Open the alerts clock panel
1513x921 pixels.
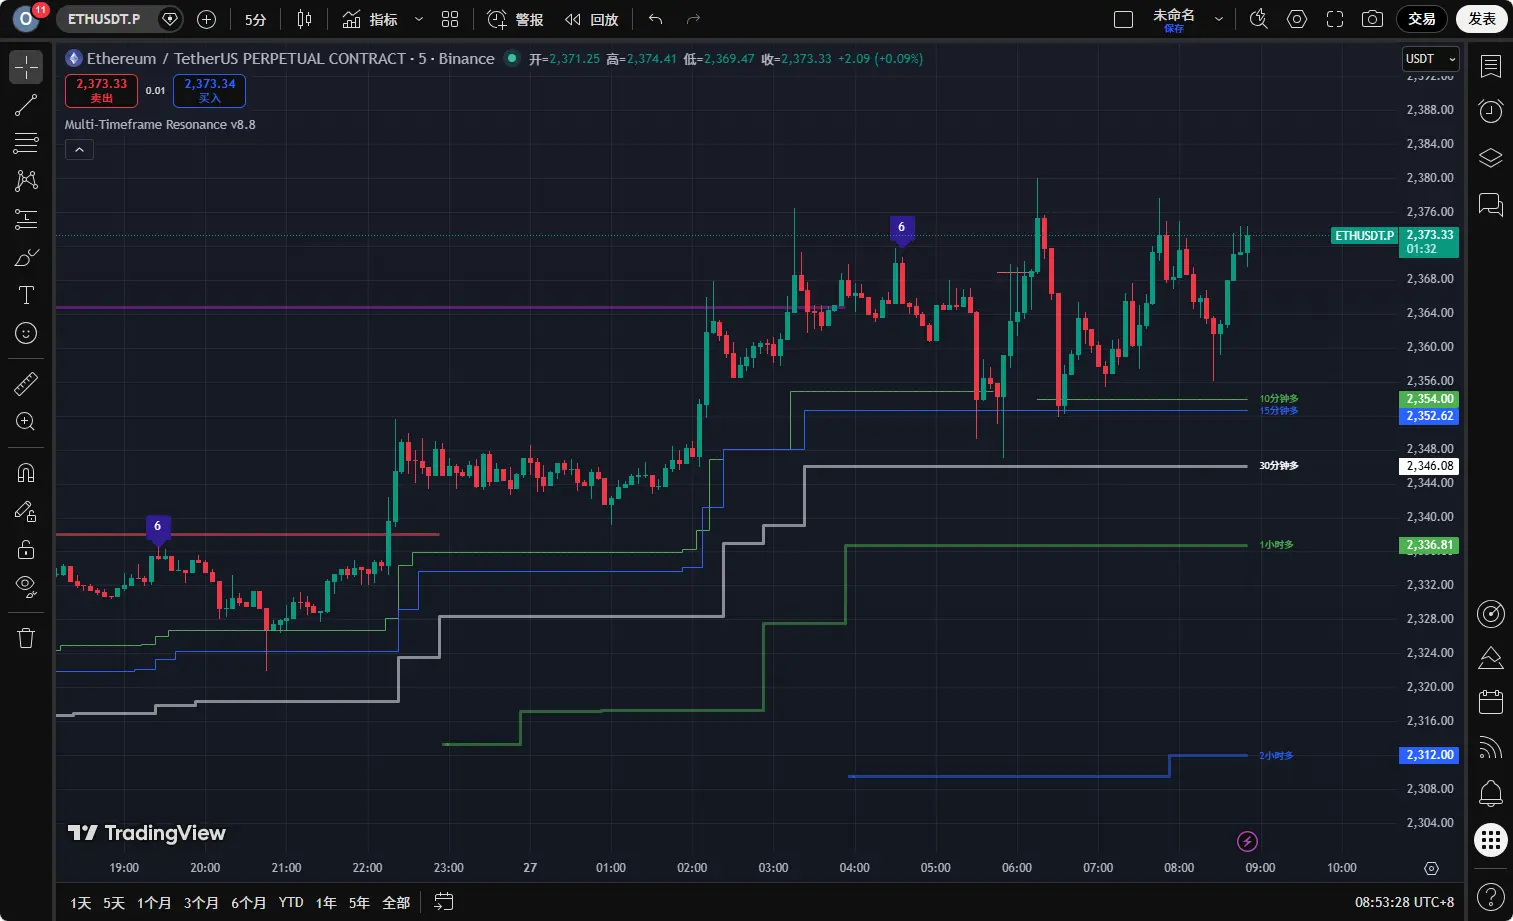(x=1491, y=111)
